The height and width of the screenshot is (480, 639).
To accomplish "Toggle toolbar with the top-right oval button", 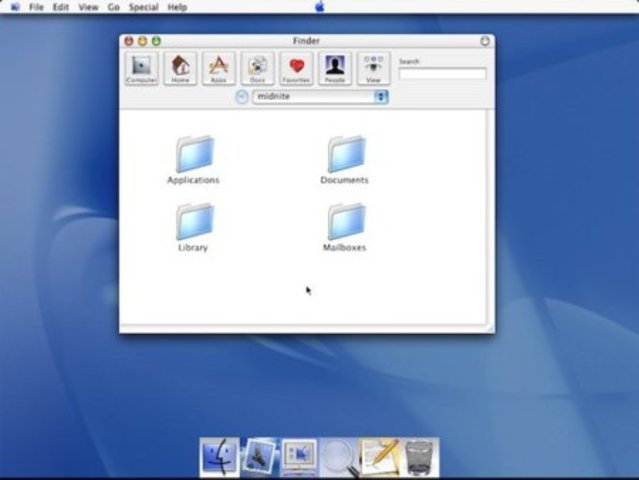I will tap(485, 41).
